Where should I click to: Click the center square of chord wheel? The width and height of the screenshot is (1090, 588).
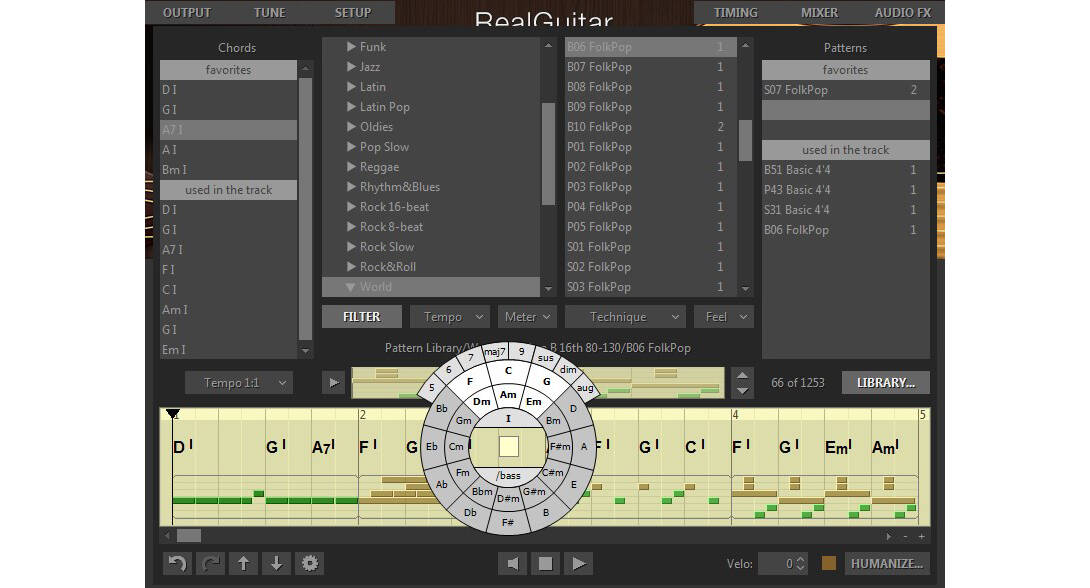(509, 446)
